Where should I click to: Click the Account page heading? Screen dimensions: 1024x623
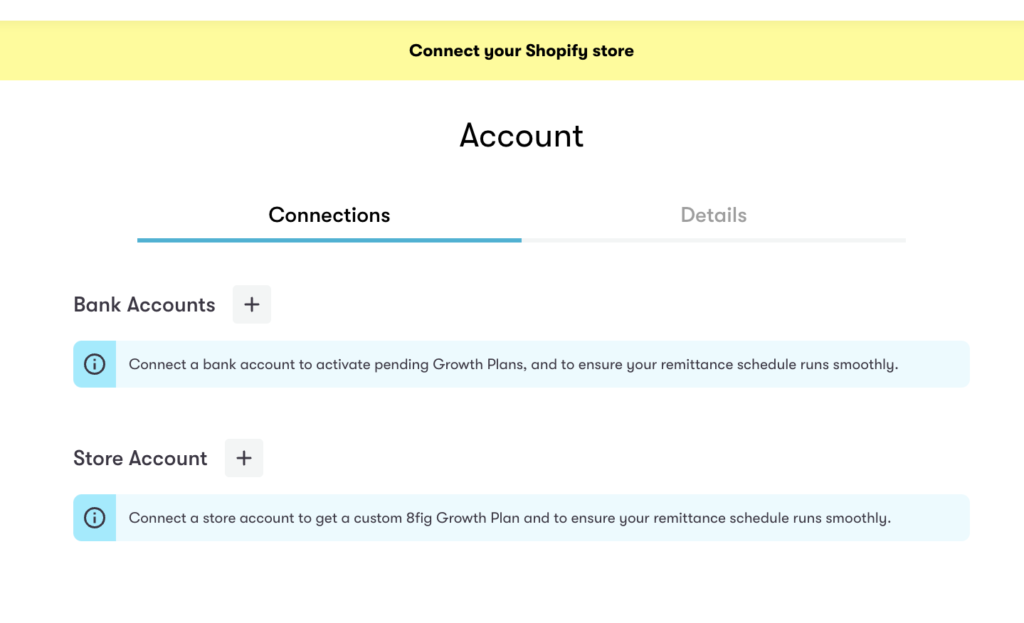click(521, 136)
